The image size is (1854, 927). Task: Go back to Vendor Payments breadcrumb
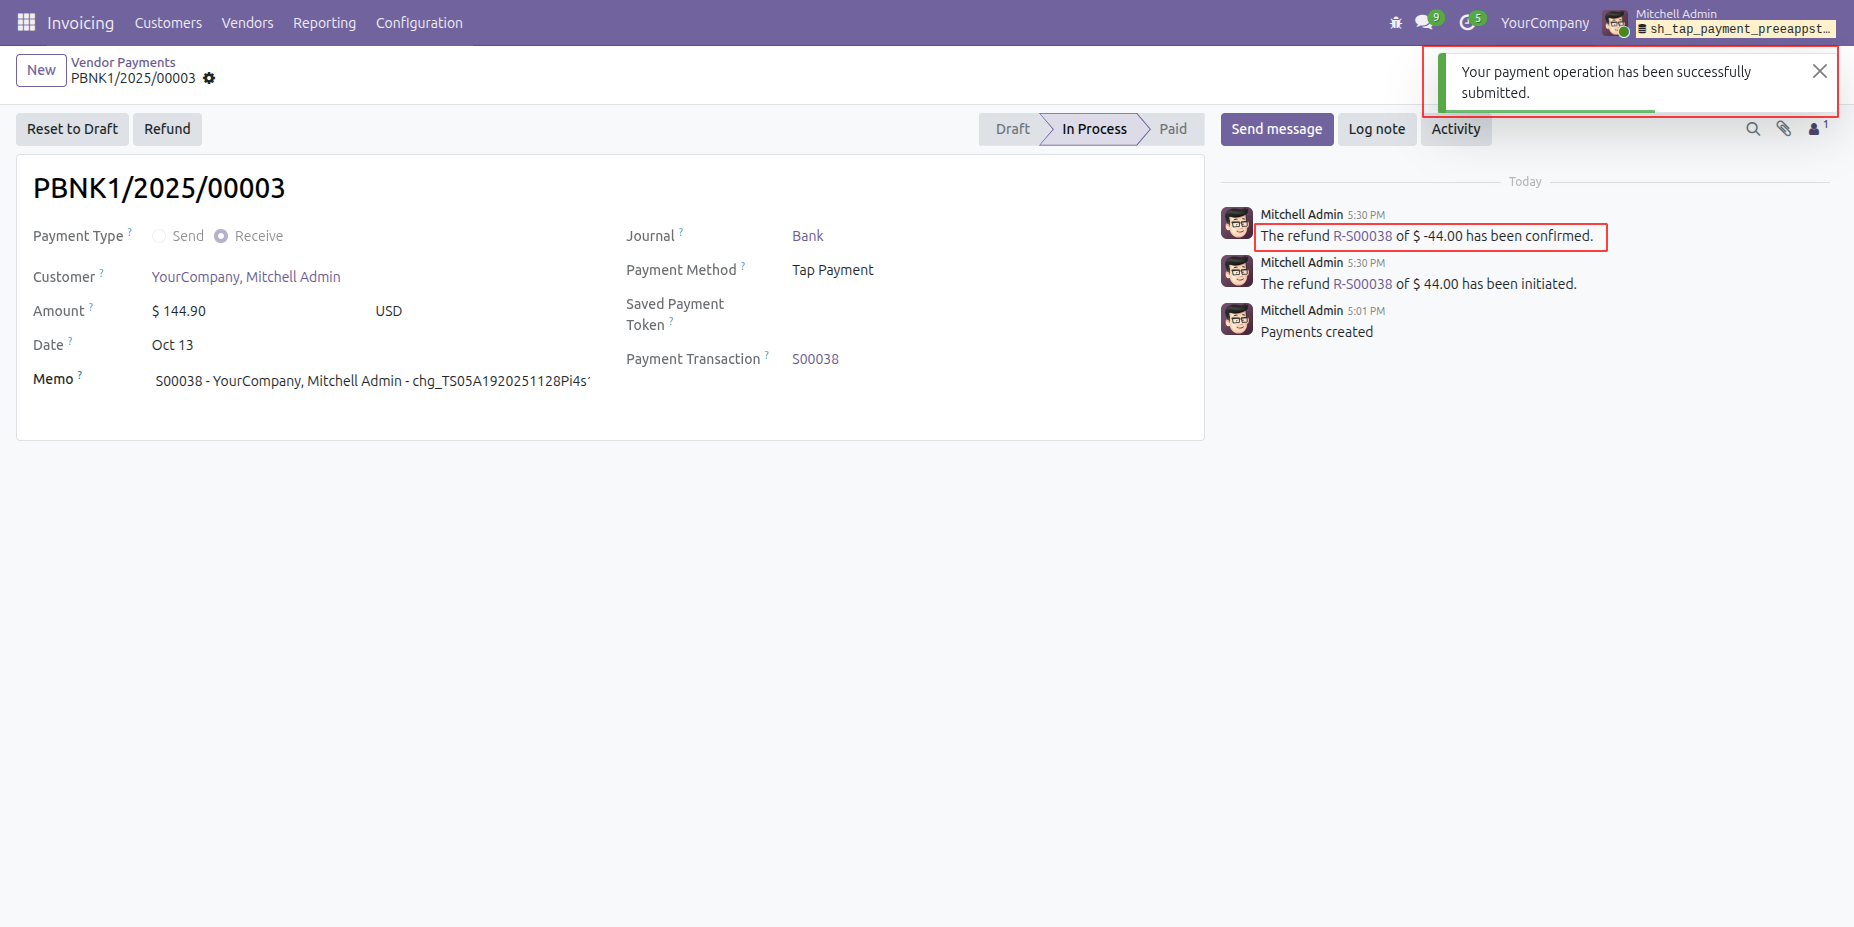123,62
